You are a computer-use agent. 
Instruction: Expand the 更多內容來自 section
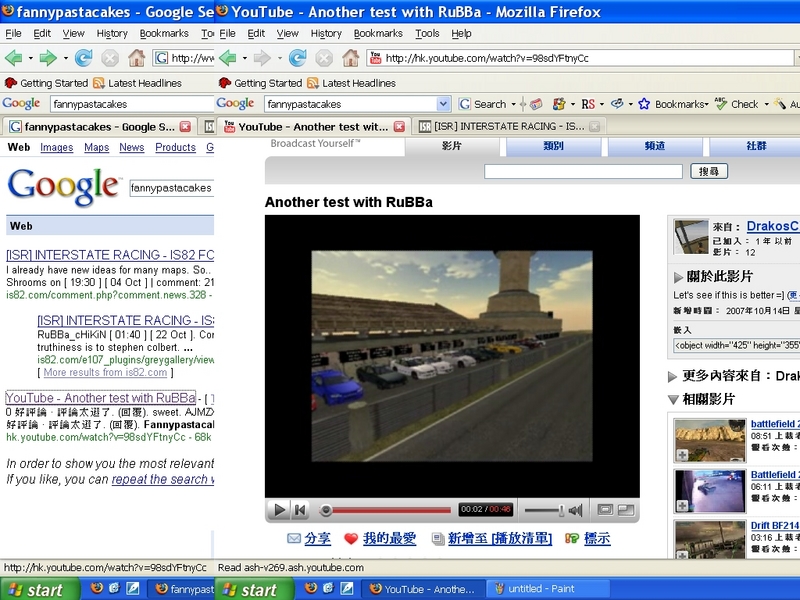point(672,377)
